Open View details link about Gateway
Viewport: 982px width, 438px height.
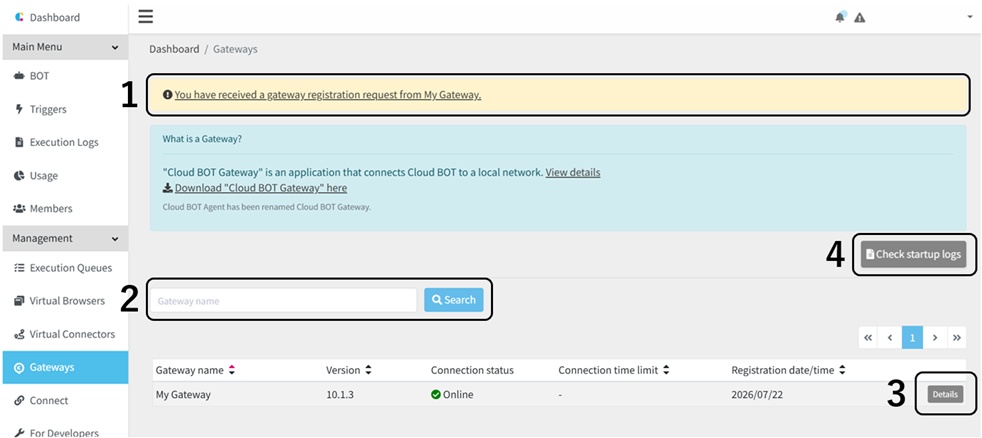pyautogui.click(x=572, y=172)
